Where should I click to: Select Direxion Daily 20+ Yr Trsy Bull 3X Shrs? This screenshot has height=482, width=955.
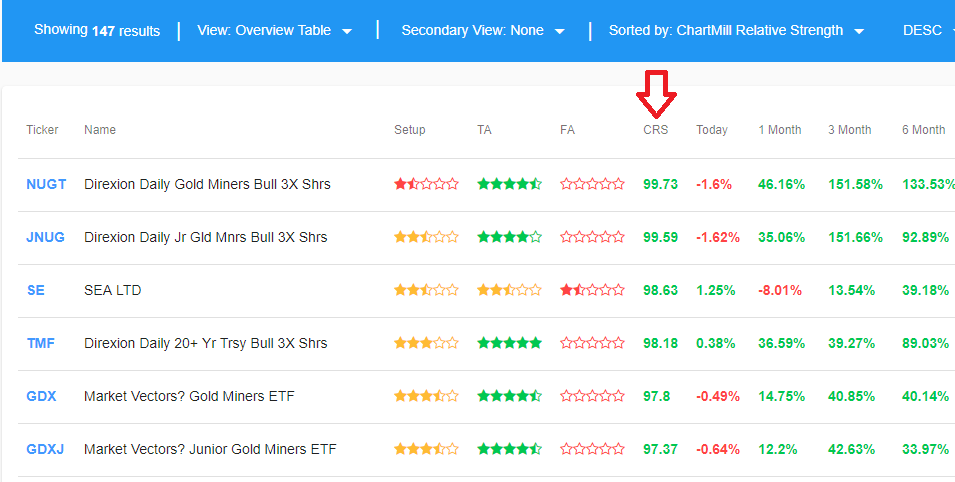206,343
